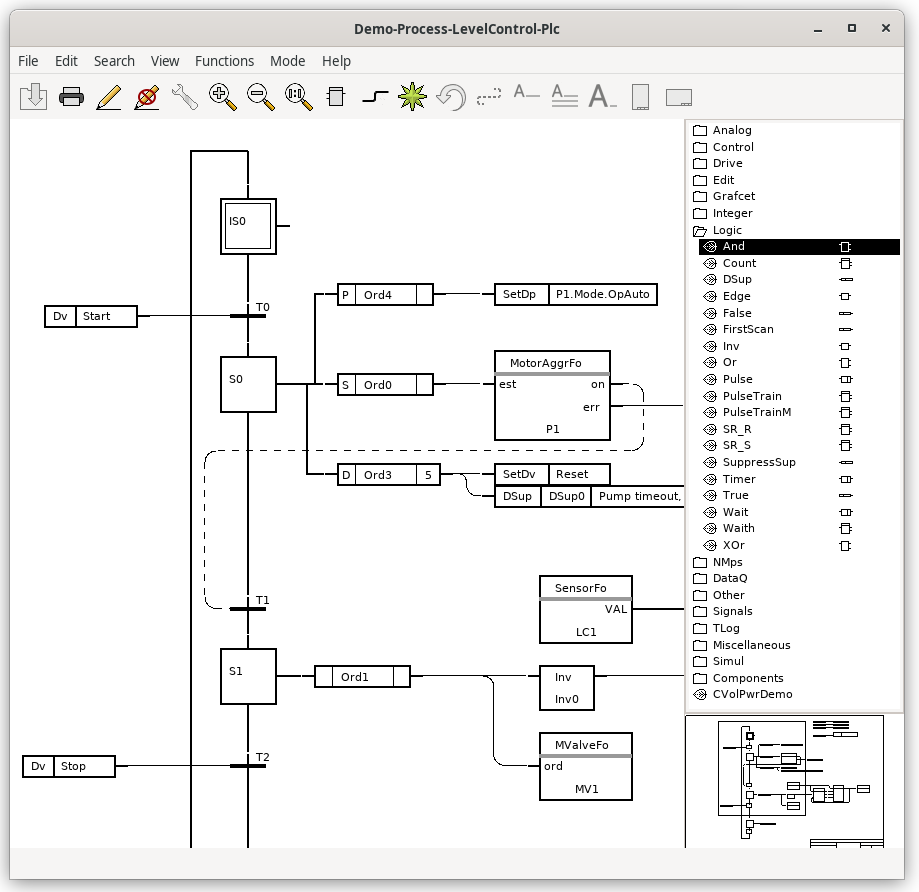Expand the Components folder

[700, 679]
